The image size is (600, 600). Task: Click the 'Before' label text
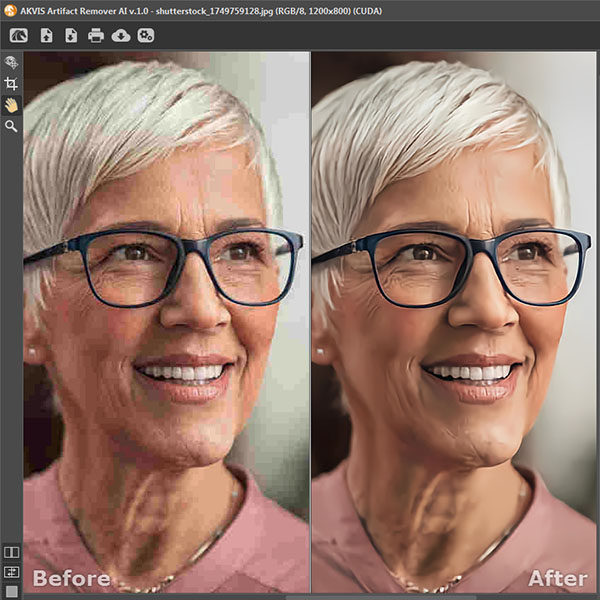(x=70, y=578)
